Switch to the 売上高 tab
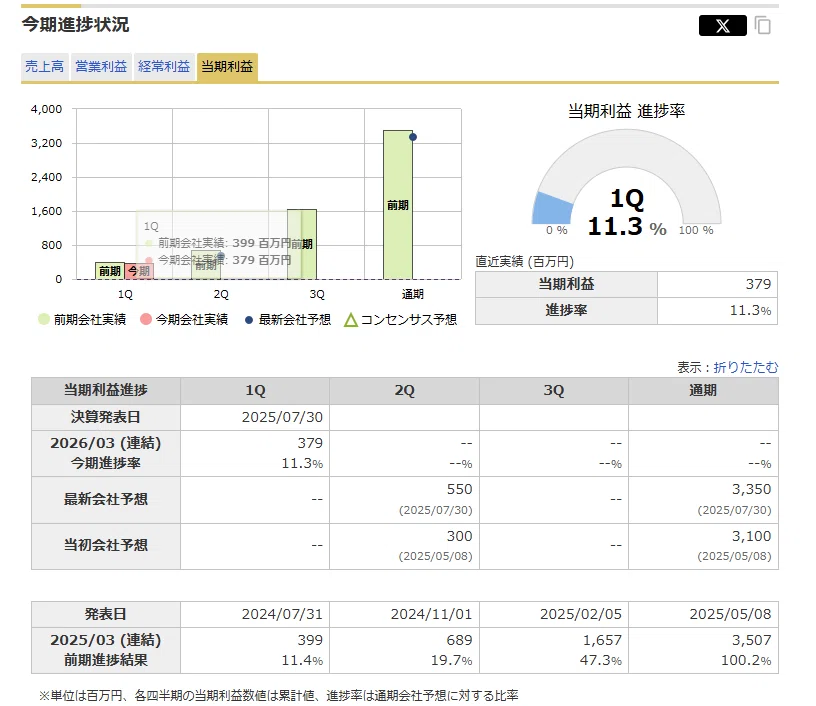 (x=45, y=67)
